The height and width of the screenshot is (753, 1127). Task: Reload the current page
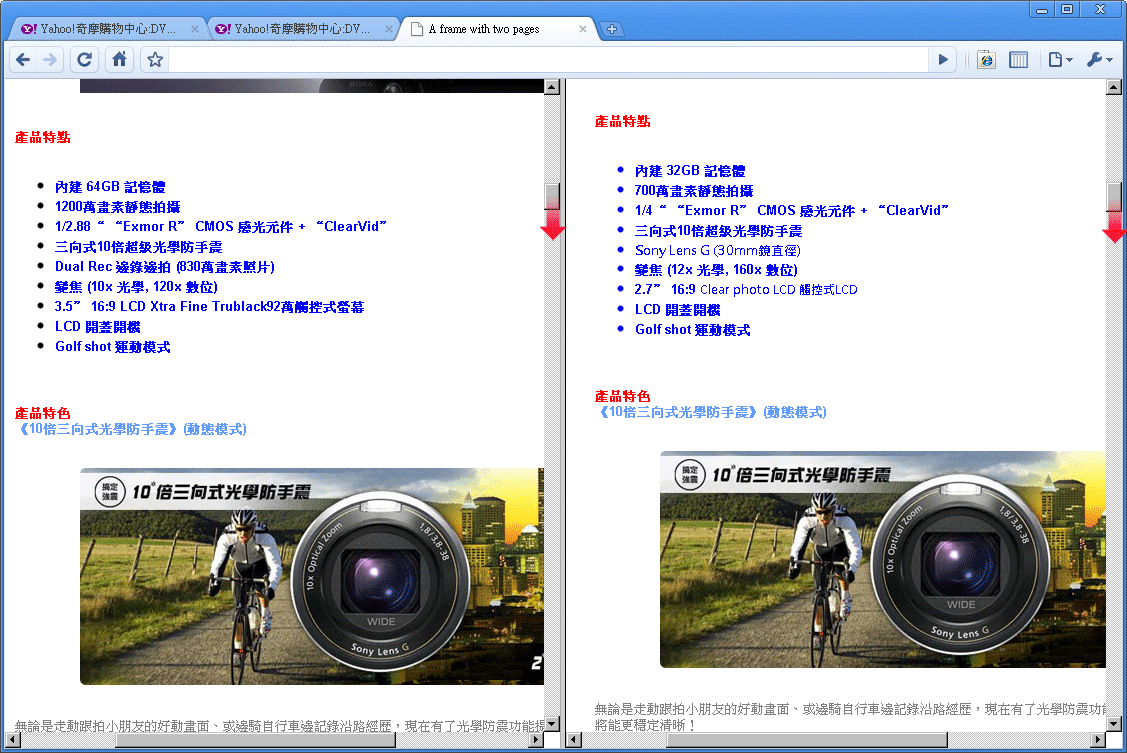tap(84, 60)
